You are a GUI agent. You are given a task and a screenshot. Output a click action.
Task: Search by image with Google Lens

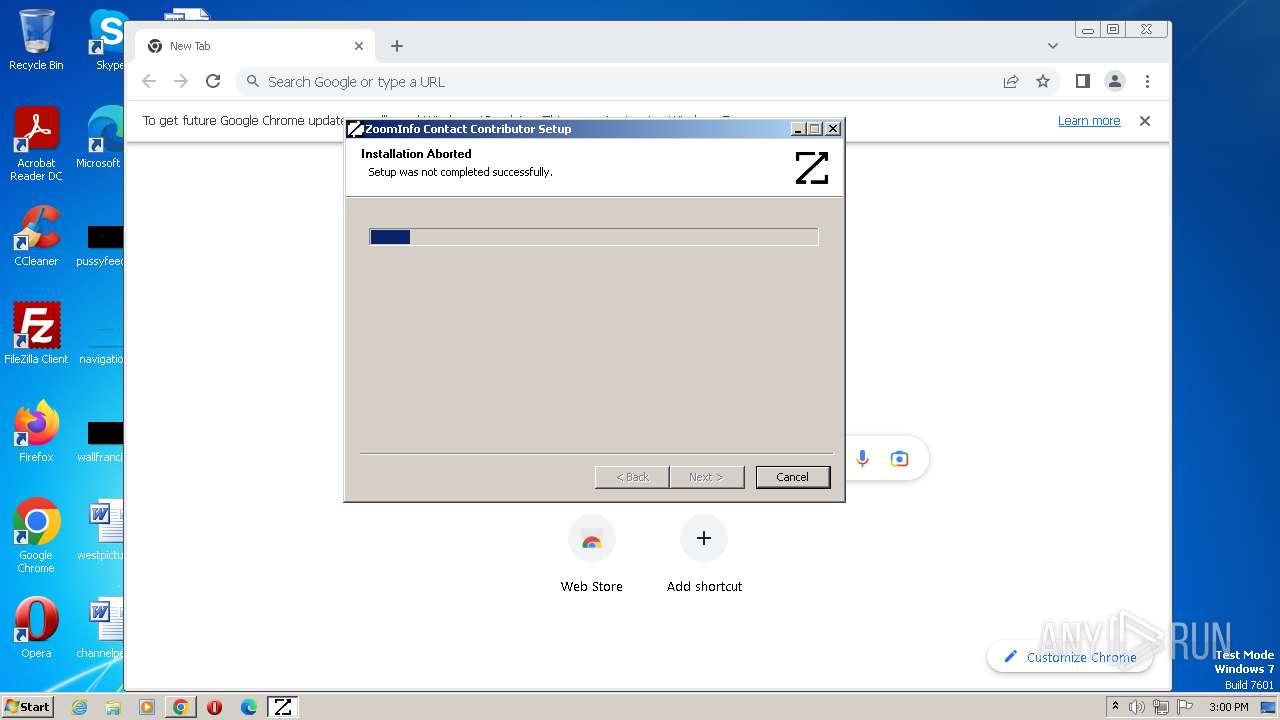pos(899,459)
